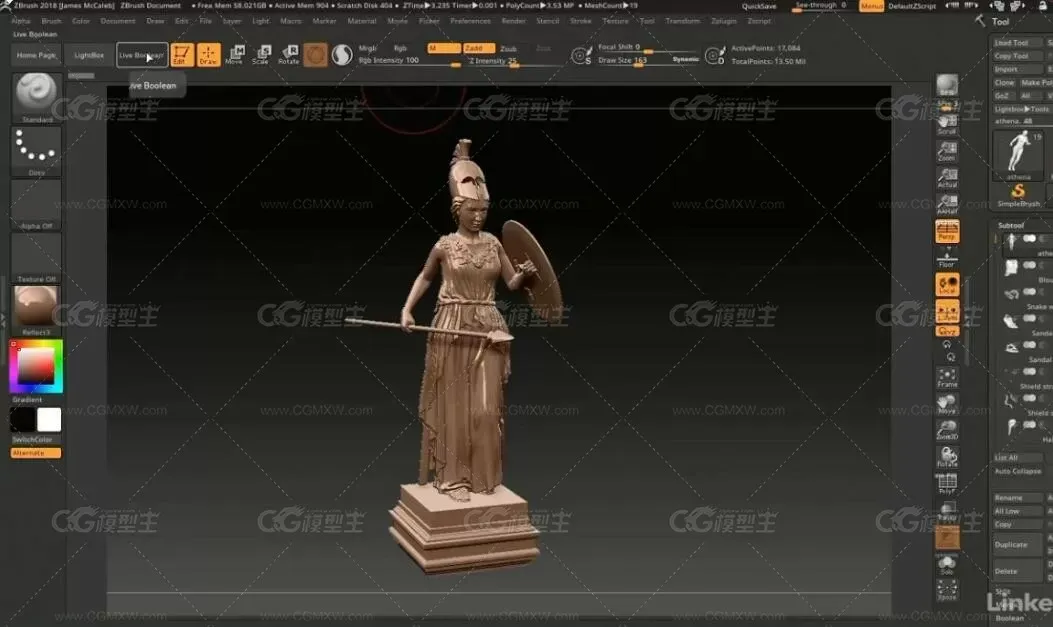Enable the Rgb channel button
1053x627 pixels.
click(x=400, y=48)
